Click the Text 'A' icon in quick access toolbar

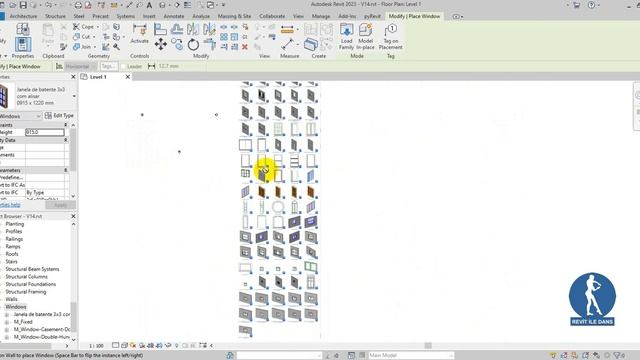pos(149,5)
